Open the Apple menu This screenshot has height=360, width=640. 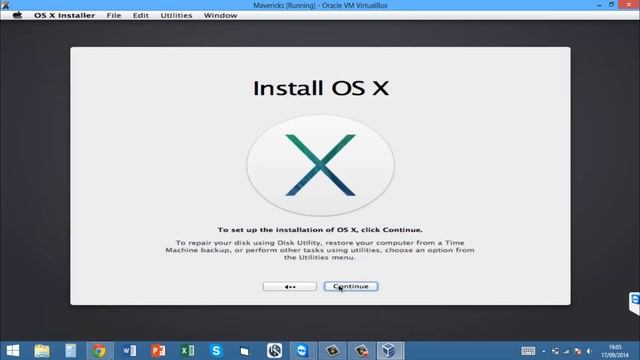17,15
